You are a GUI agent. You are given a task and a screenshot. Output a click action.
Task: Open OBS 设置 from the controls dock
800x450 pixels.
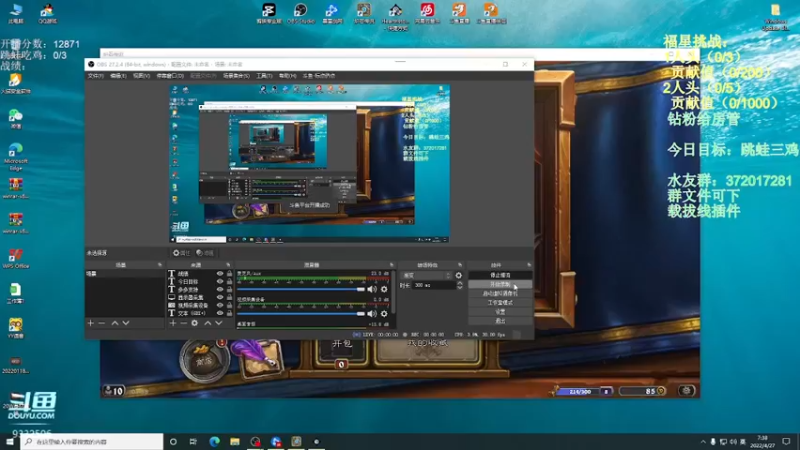pos(500,312)
